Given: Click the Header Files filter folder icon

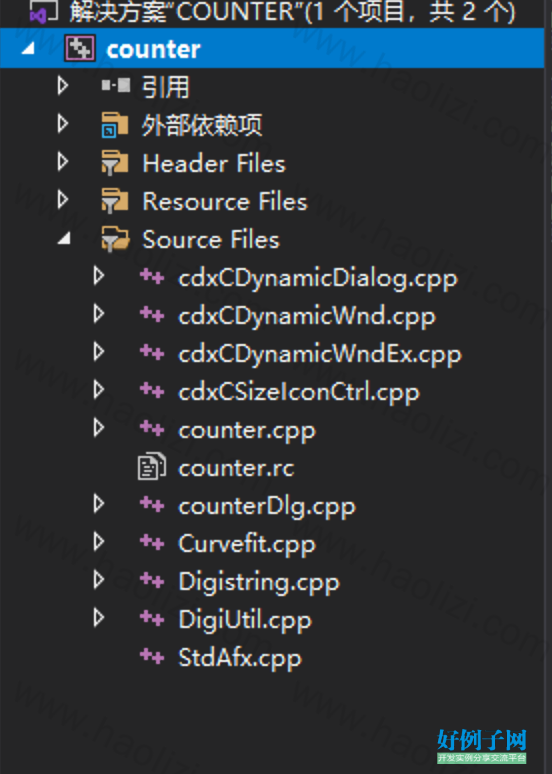Looking at the screenshot, I should (115, 163).
